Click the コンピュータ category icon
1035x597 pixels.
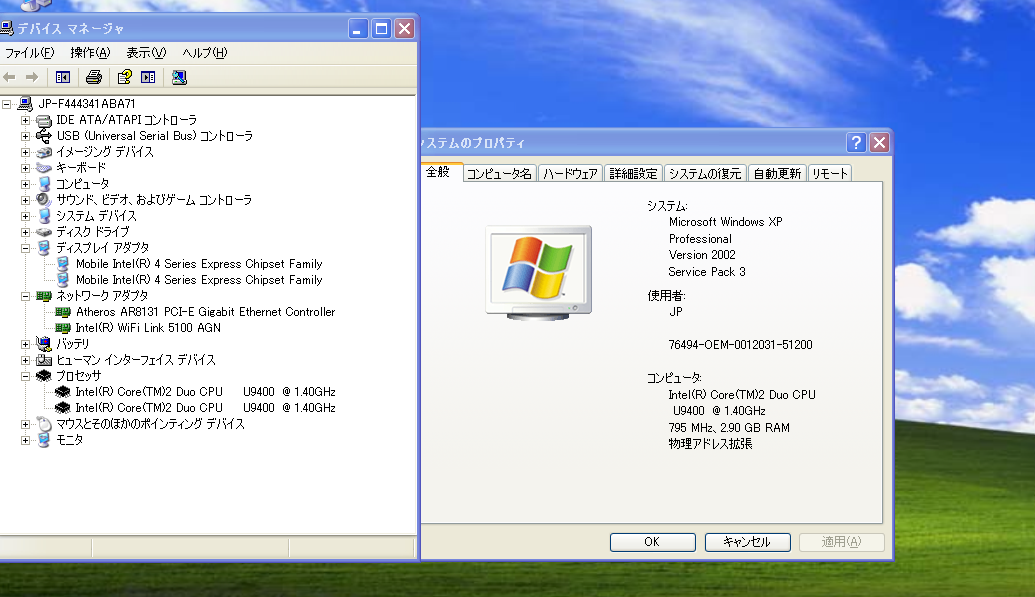44,184
